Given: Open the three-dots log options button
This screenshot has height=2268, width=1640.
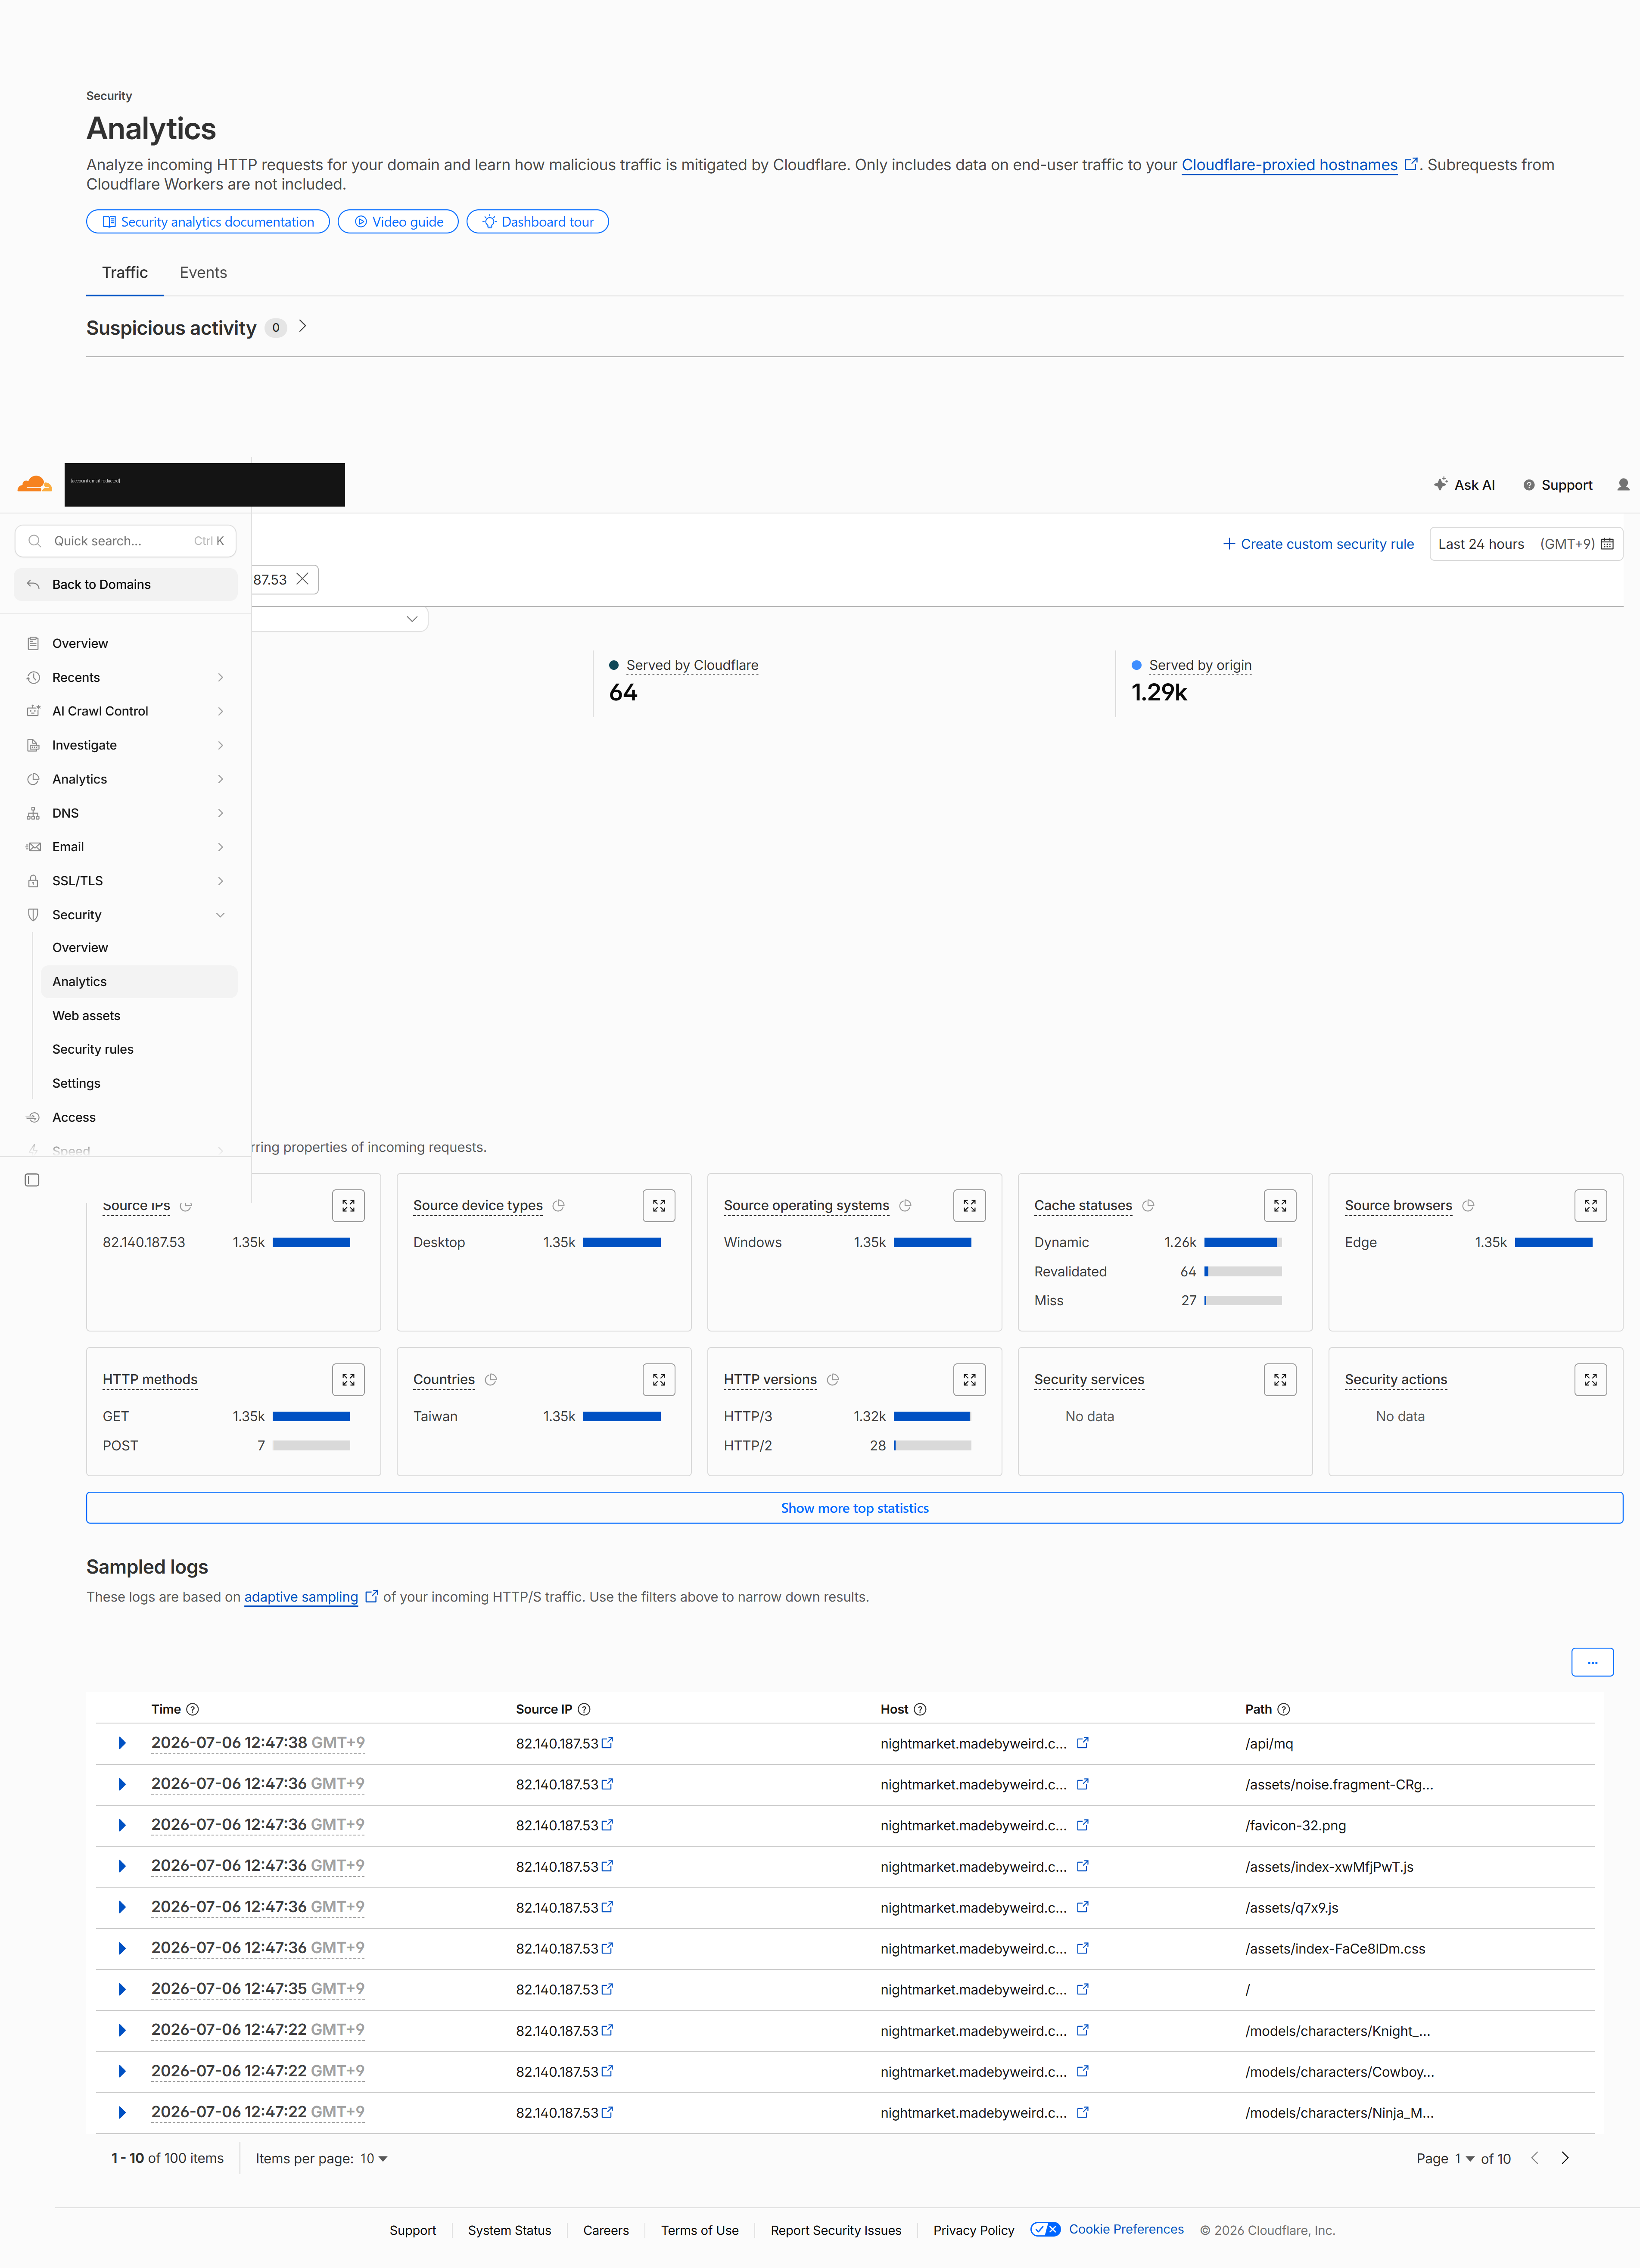Looking at the screenshot, I should (x=1592, y=1662).
